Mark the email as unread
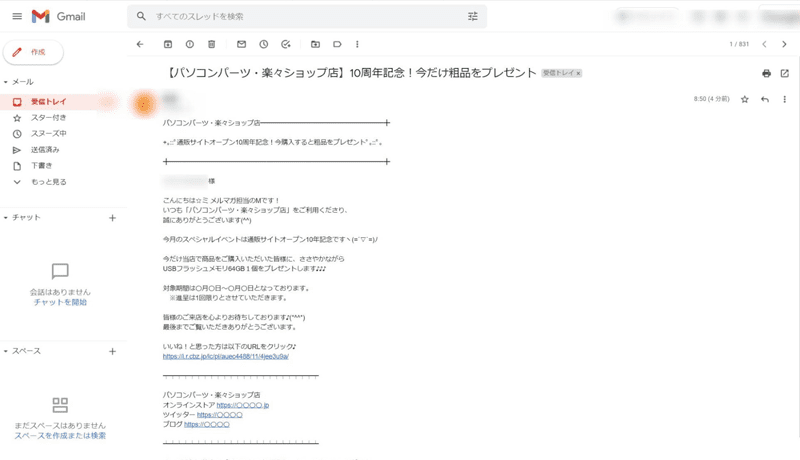The height and width of the screenshot is (460, 800). pyautogui.click(x=241, y=44)
